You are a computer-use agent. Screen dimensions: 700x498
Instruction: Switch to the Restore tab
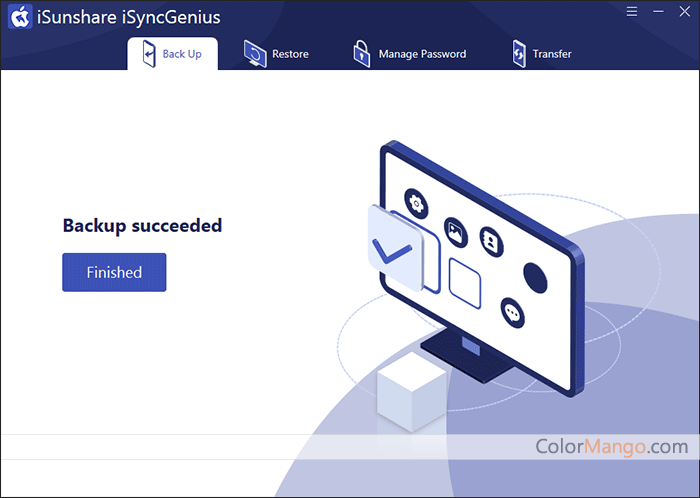tap(289, 54)
